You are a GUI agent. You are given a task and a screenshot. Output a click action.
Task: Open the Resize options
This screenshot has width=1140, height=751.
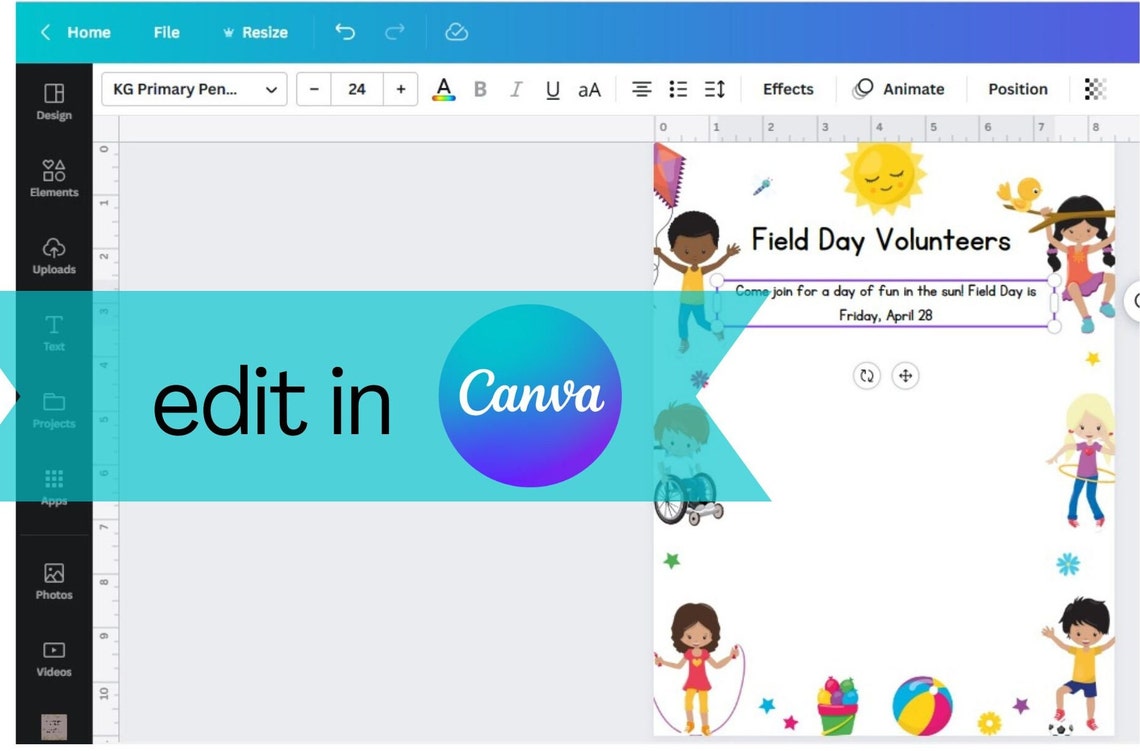(x=255, y=31)
